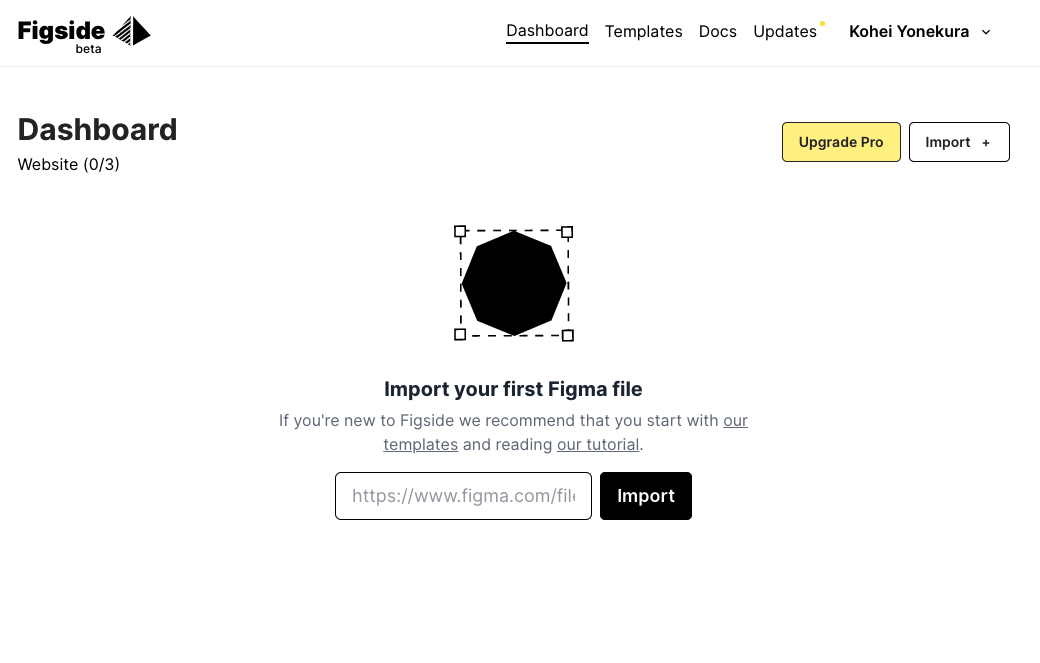Click the octagon illustration above the import heading

[513, 283]
